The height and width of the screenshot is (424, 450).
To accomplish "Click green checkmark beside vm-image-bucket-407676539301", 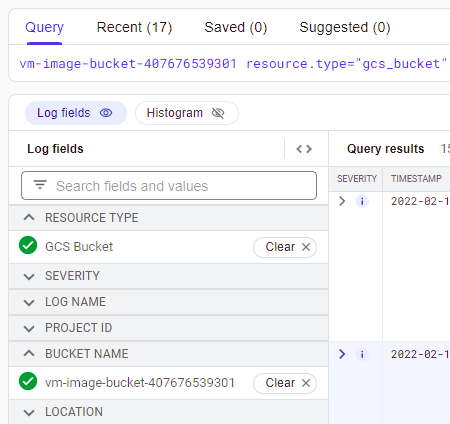I will tap(28, 381).
